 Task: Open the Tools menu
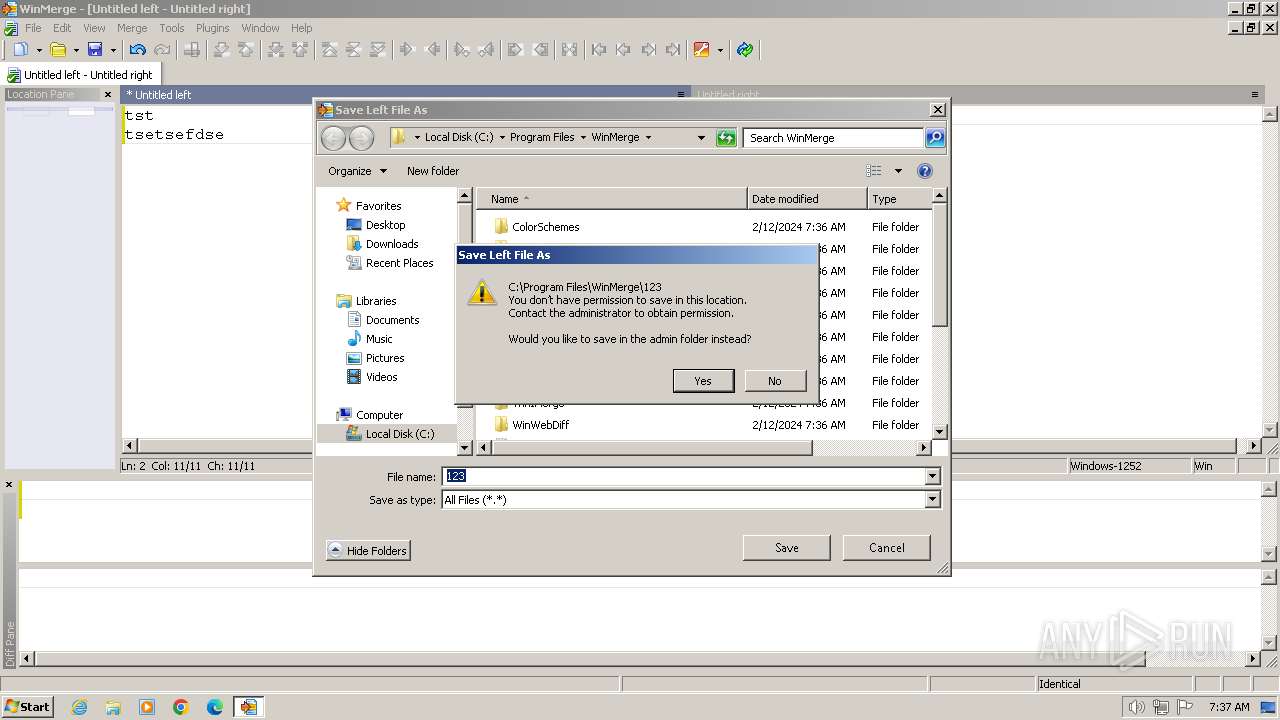point(172,28)
